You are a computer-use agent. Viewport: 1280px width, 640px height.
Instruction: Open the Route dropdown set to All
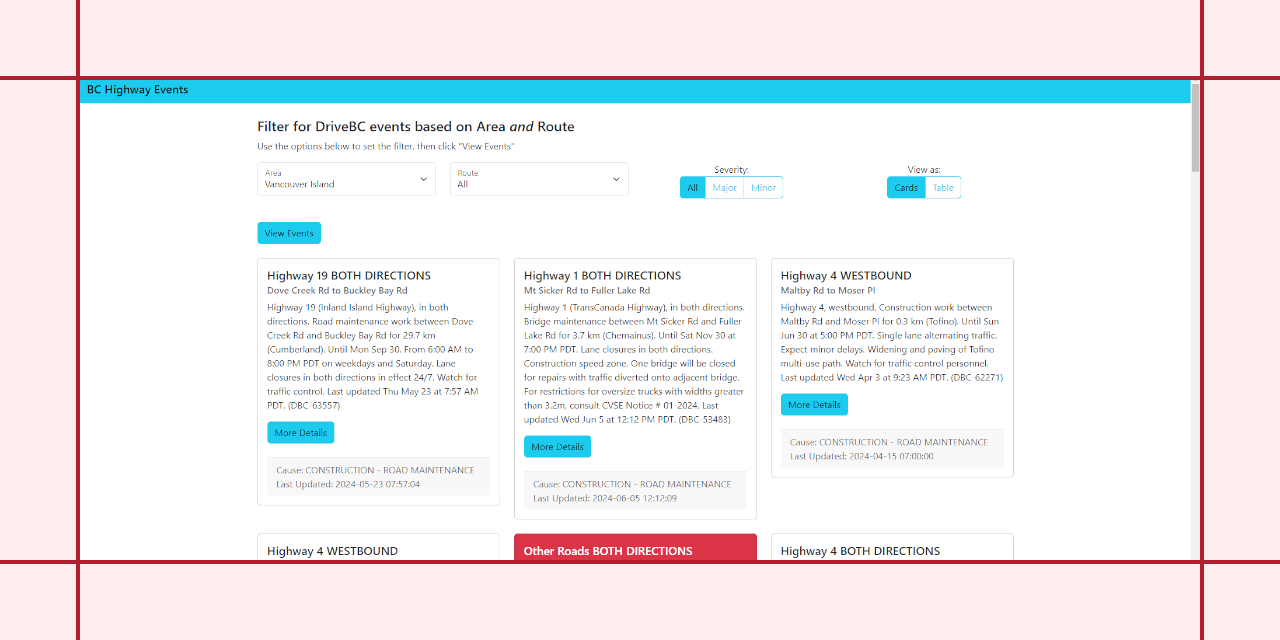pos(538,179)
